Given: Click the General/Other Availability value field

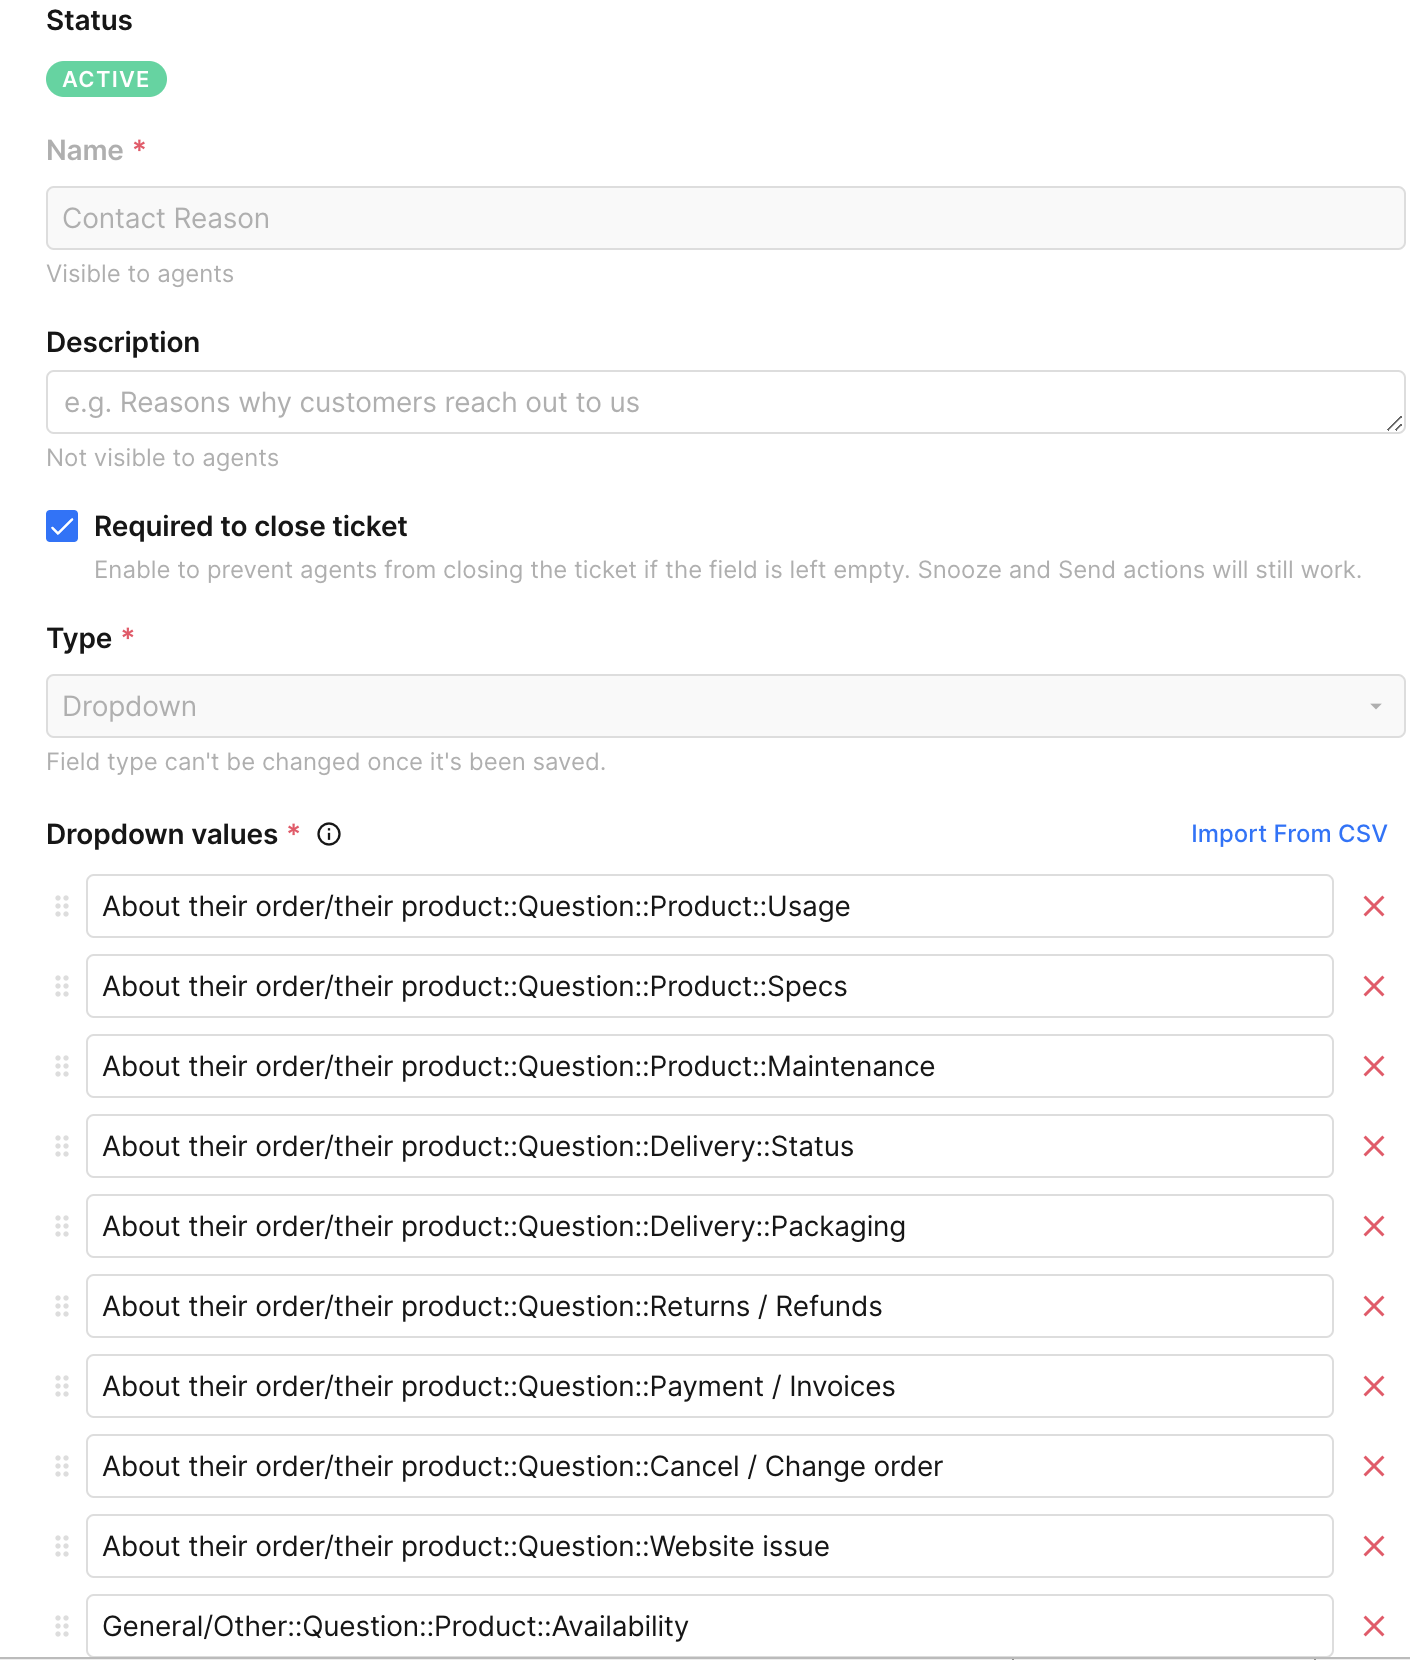Looking at the screenshot, I should point(708,1626).
